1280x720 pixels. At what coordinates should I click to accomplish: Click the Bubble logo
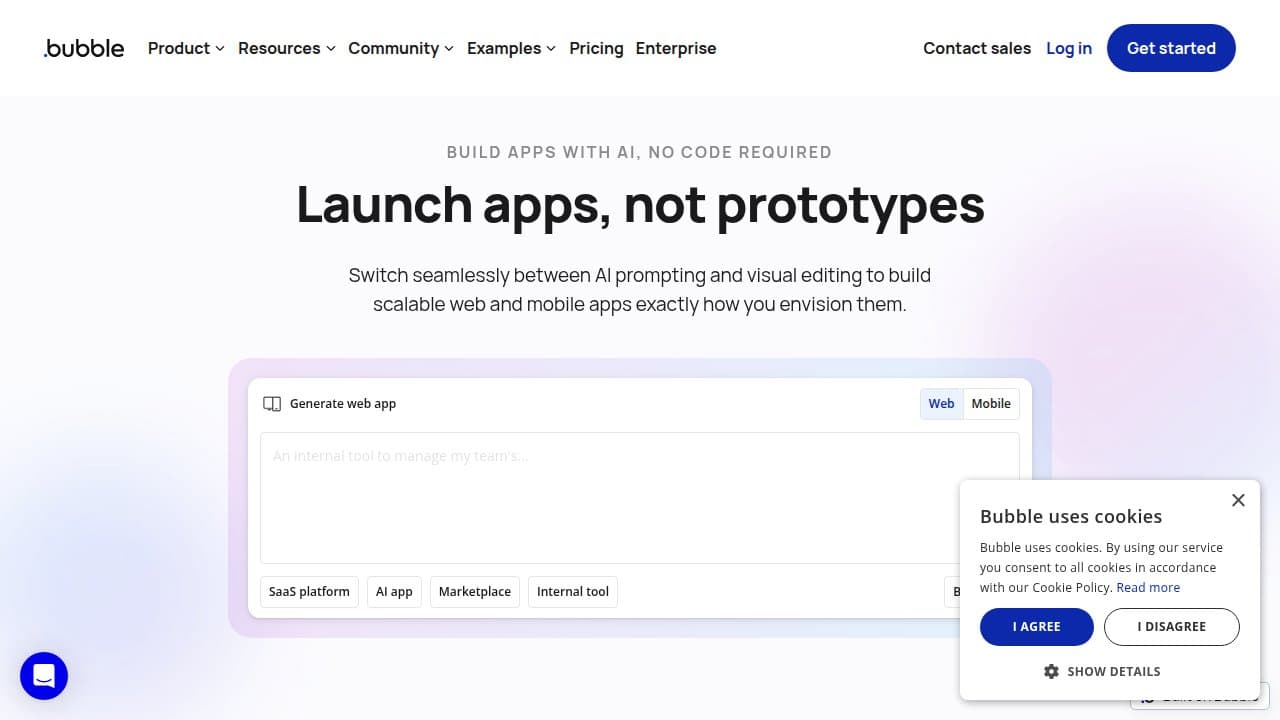tap(84, 48)
